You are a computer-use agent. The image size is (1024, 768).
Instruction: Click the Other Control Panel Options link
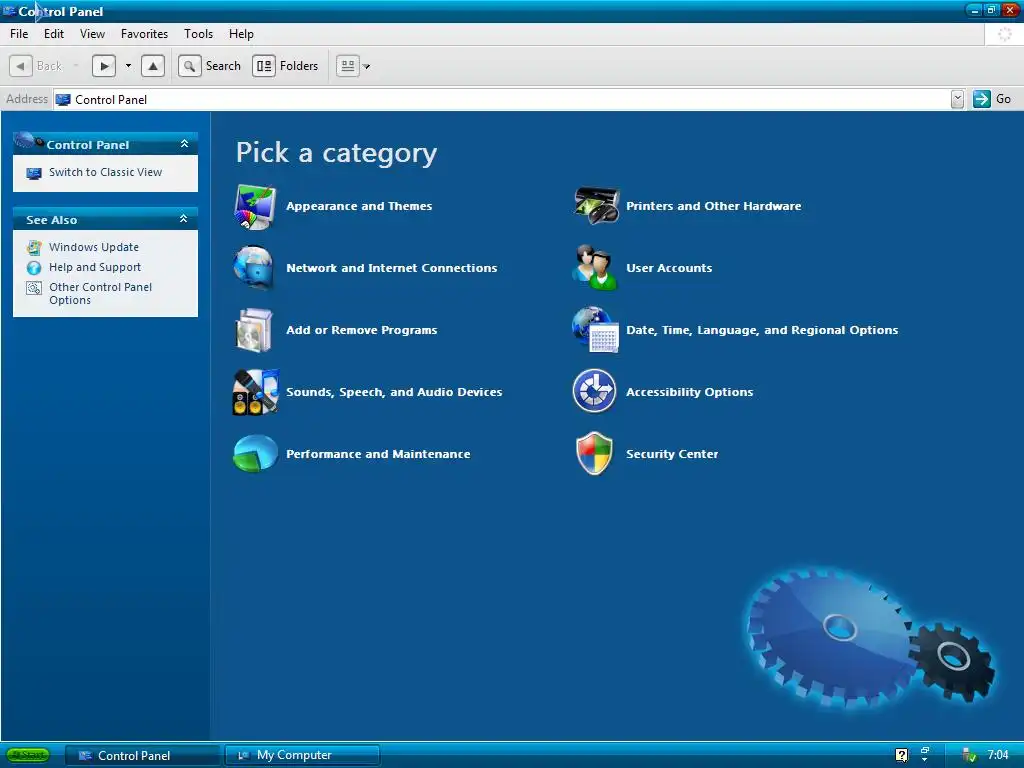pyautogui.click(x=101, y=294)
